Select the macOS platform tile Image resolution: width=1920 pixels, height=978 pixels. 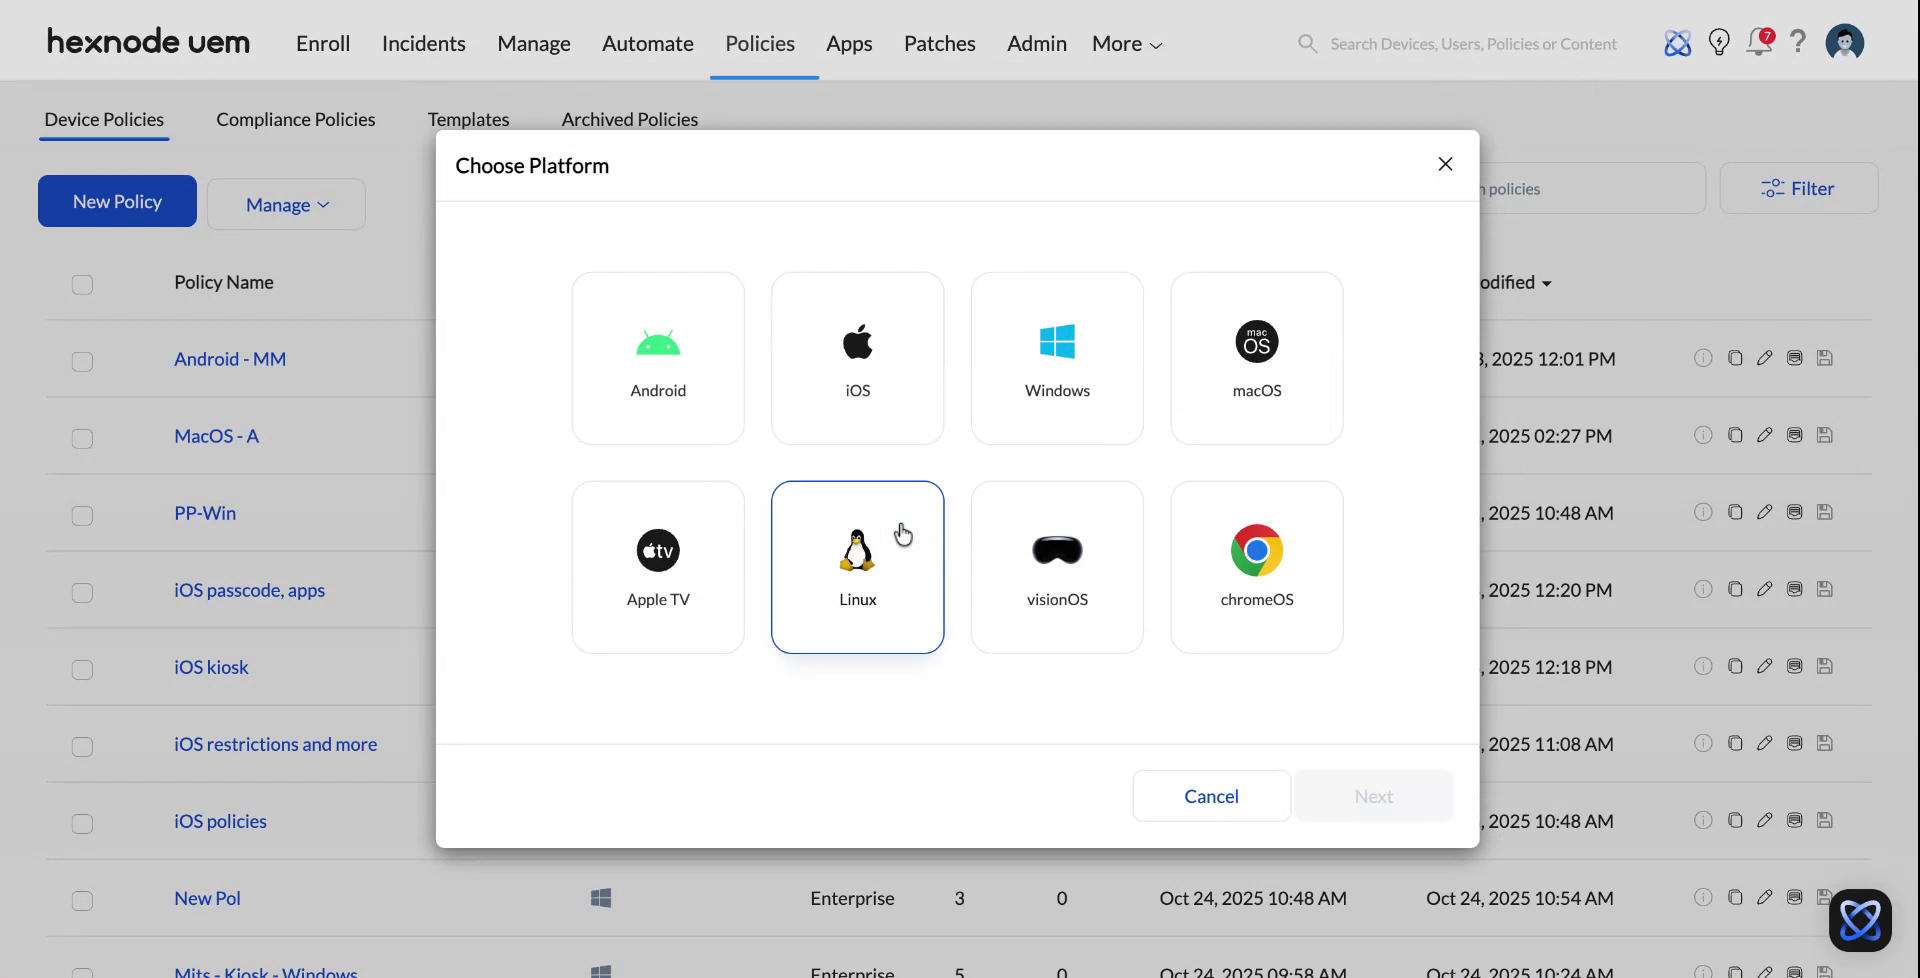[1256, 358]
